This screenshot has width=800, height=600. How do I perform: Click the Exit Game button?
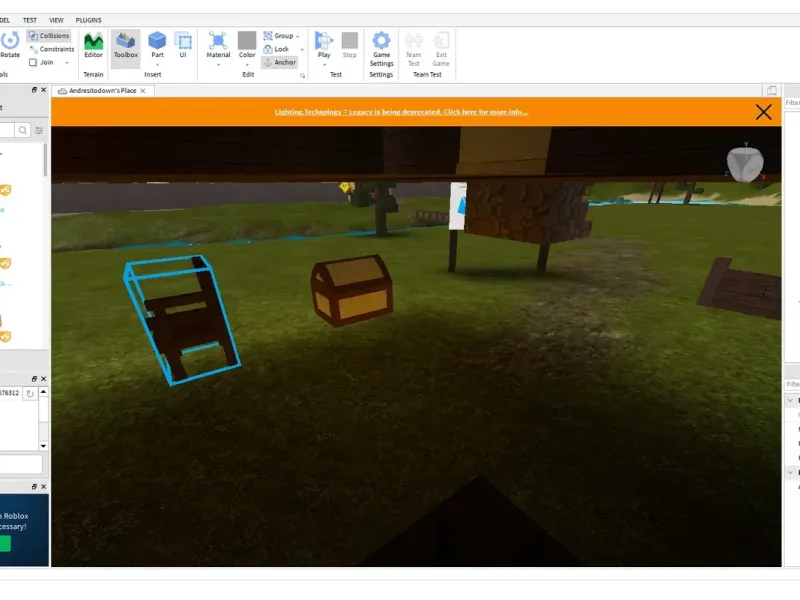(441, 49)
